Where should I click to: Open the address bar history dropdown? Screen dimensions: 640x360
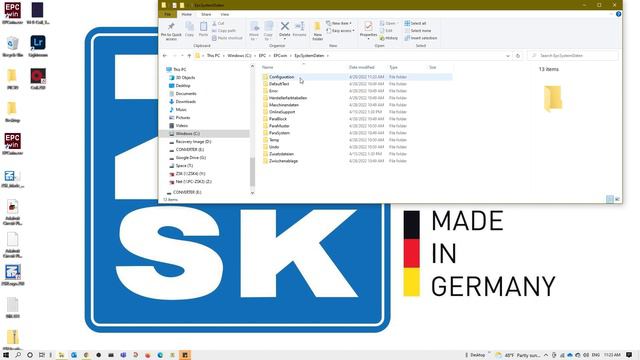[x=507, y=56]
